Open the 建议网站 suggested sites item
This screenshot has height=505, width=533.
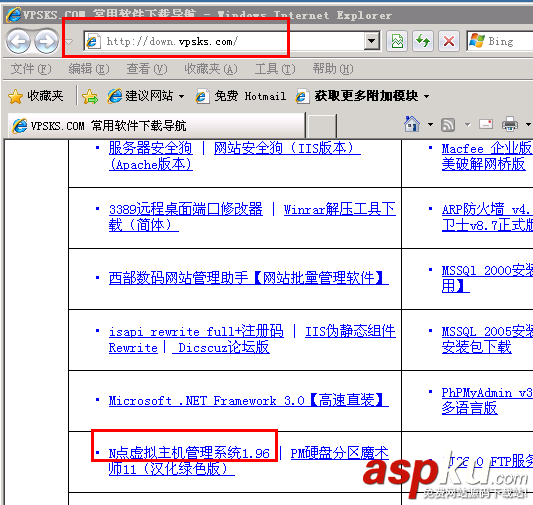pyautogui.click(x=140, y=96)
